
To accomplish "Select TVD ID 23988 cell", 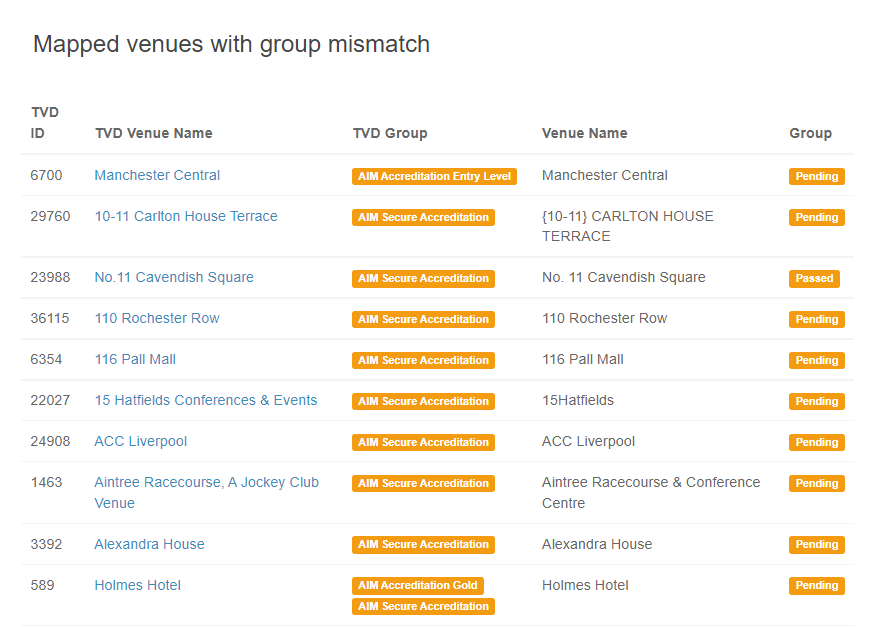I will pos(50,277).
